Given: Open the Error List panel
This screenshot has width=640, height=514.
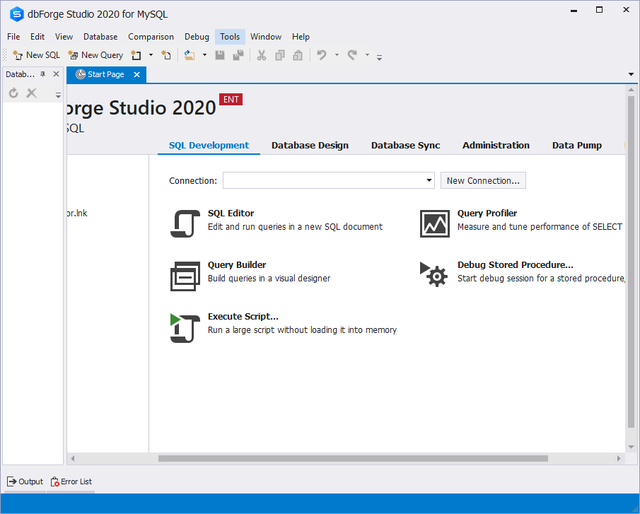Looking at the screenshot, I should (71, 481).
